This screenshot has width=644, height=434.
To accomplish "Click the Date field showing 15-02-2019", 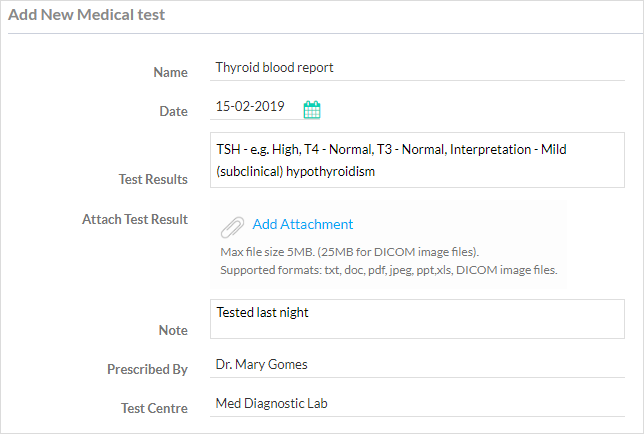I will coord(255,107).
